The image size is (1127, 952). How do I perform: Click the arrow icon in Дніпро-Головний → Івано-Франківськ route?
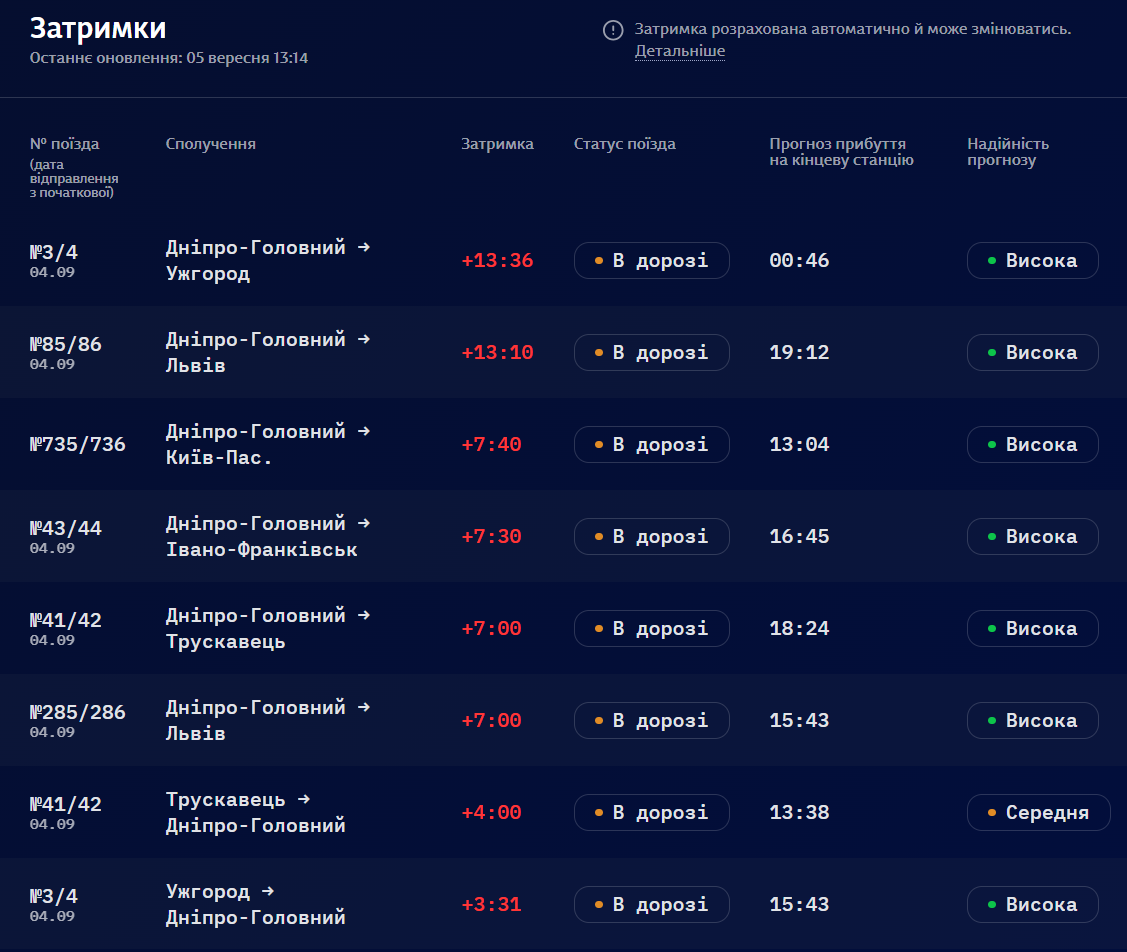tap(364, 523)
